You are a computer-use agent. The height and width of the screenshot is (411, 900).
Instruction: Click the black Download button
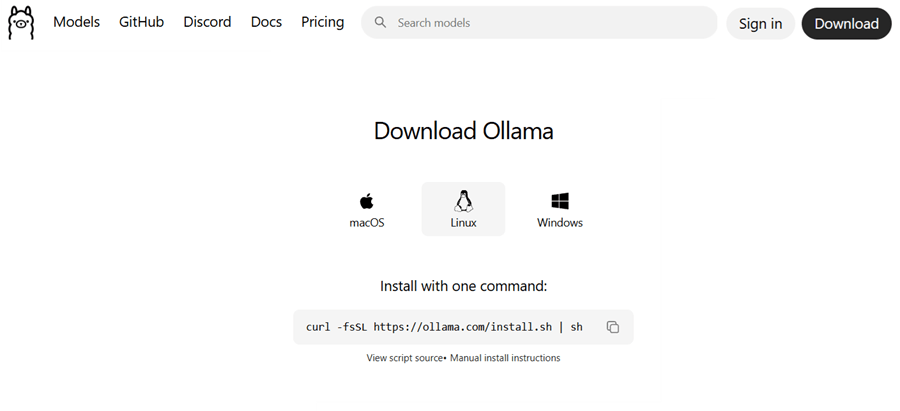[846, 24]
